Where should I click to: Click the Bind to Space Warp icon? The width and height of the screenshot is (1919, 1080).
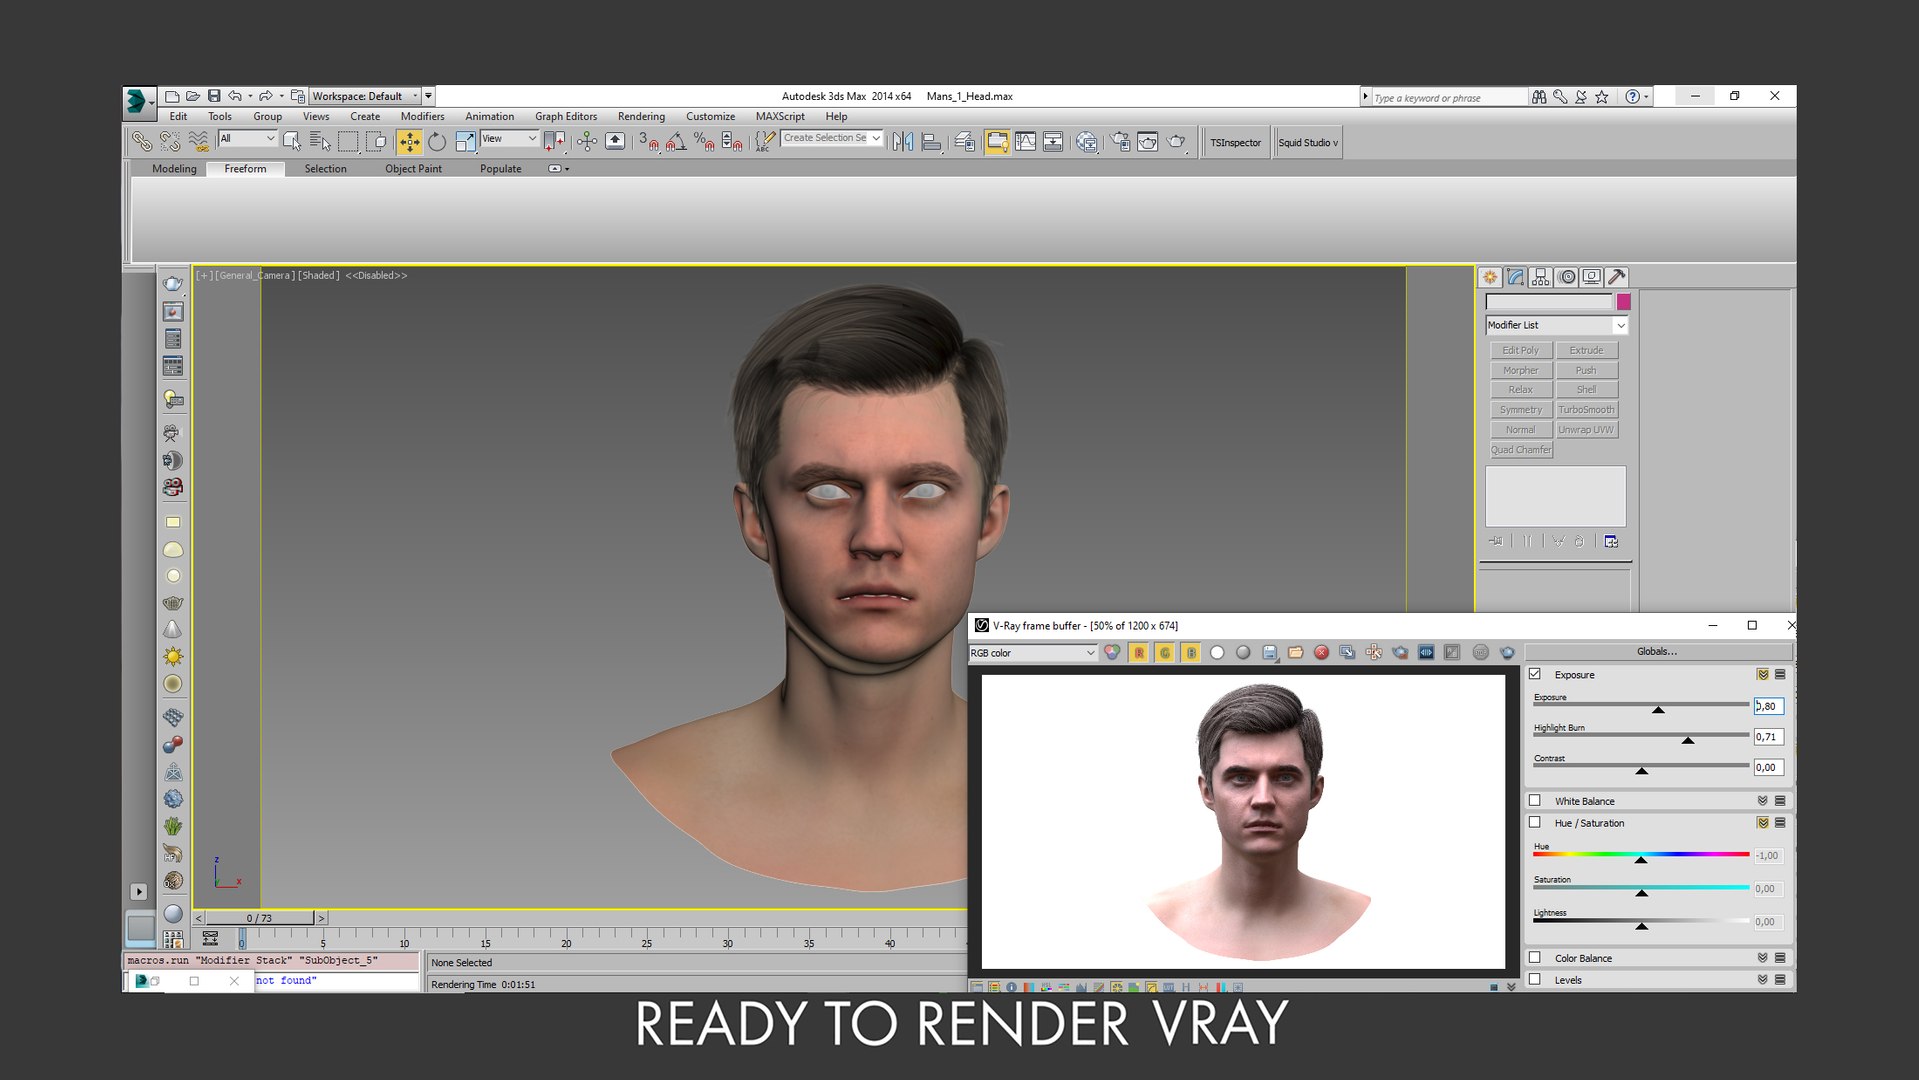199,142
